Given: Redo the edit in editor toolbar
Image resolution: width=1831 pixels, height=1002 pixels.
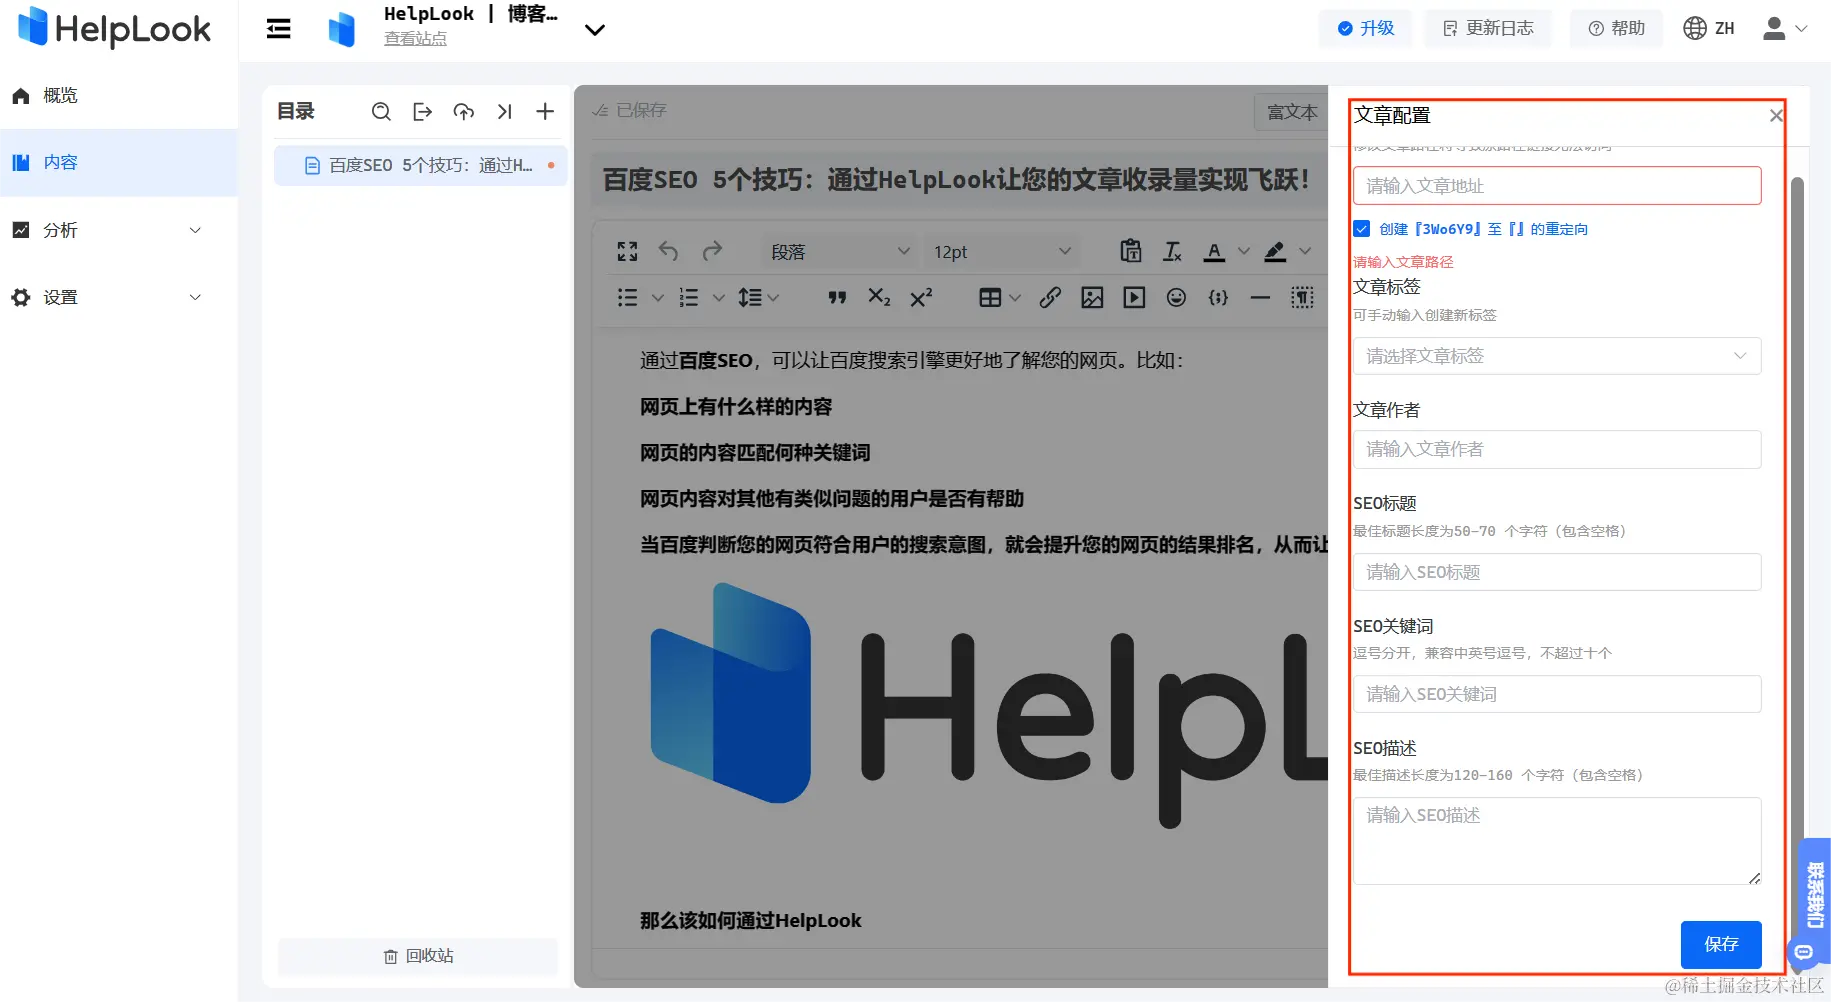Looking at the screenshot, I should [x=712, y=251].
